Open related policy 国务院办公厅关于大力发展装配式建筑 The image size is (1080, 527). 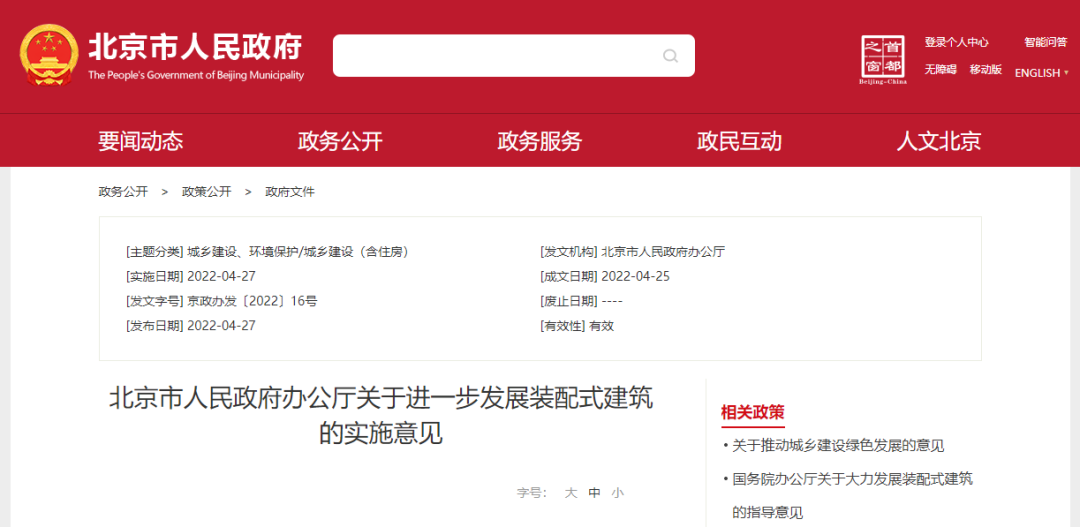coord(853,479)
